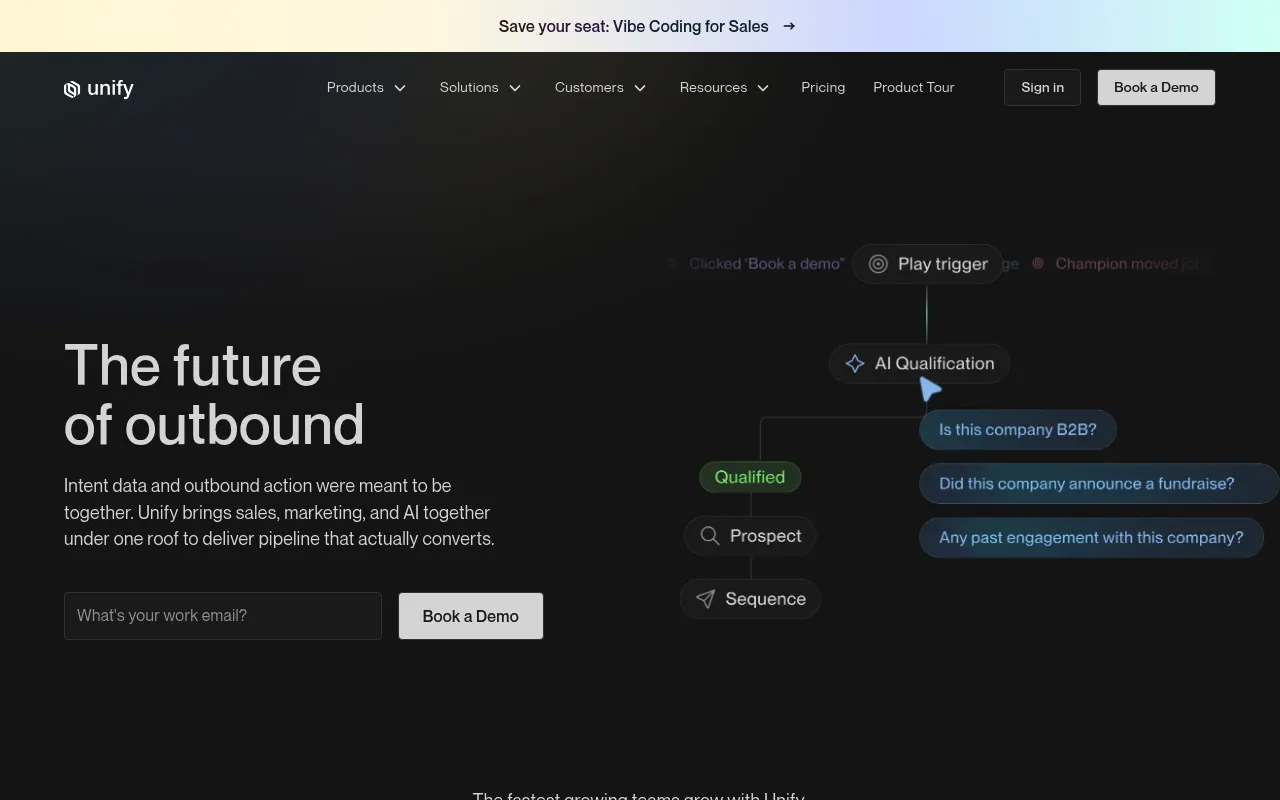Click the AI Qualification sparkle icon
Viewport: 1280px width, 800px height.
855,364
